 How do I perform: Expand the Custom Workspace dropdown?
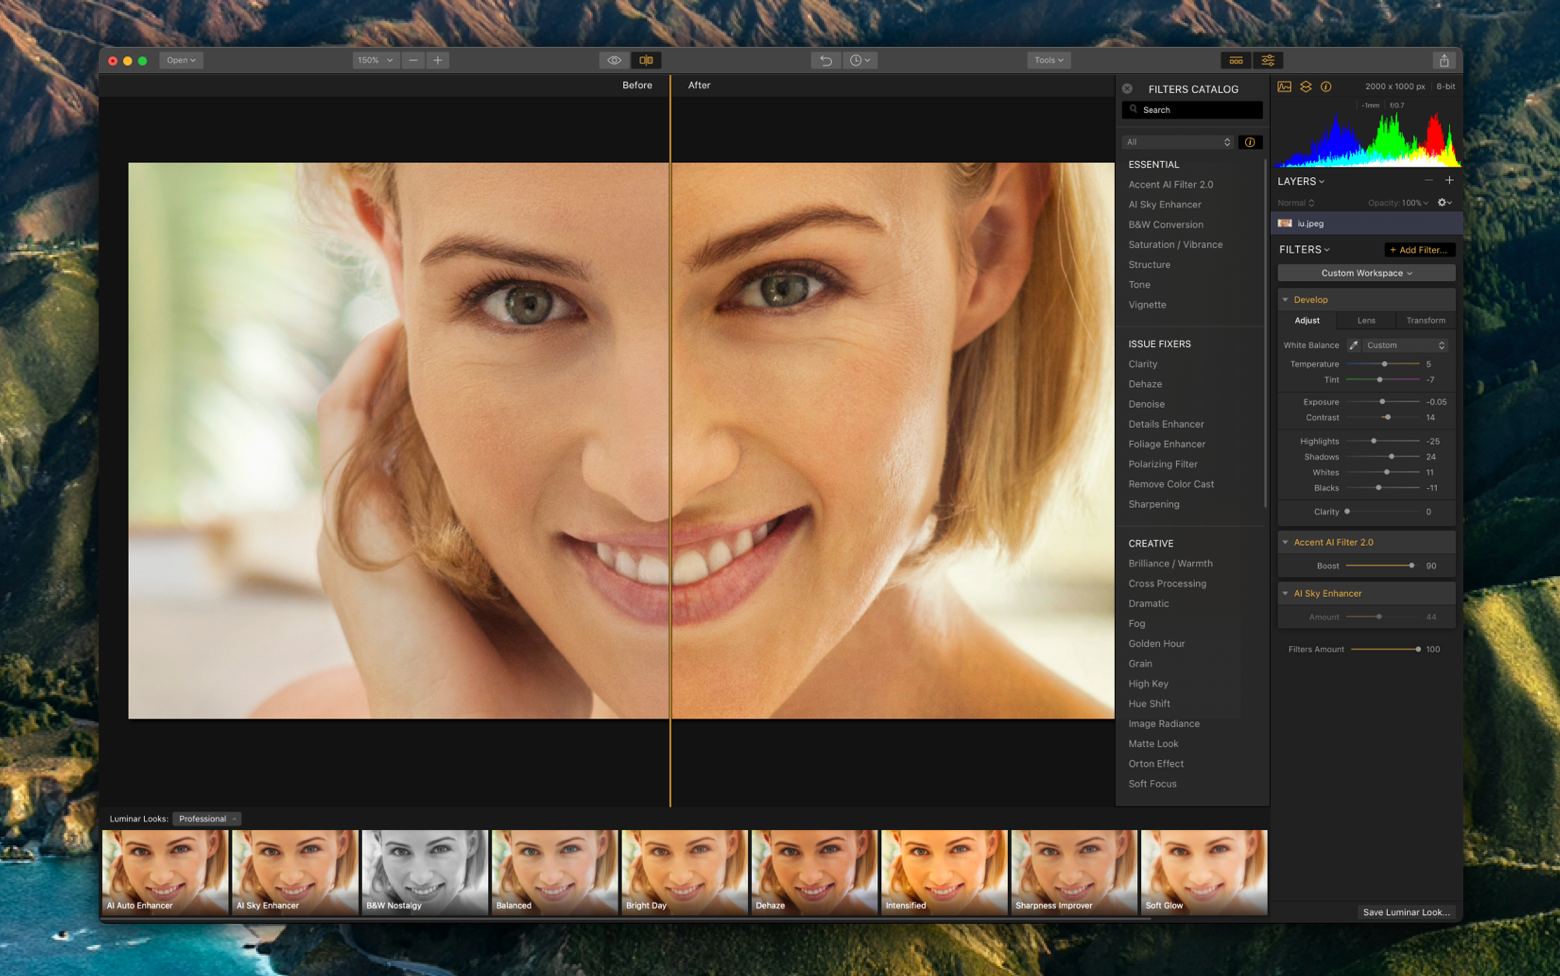(1366, 273)
